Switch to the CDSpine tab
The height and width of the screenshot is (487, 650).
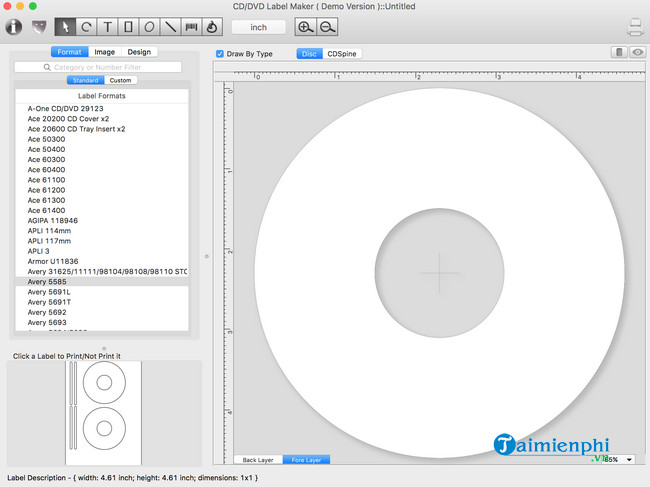click(x=342, y=53)
